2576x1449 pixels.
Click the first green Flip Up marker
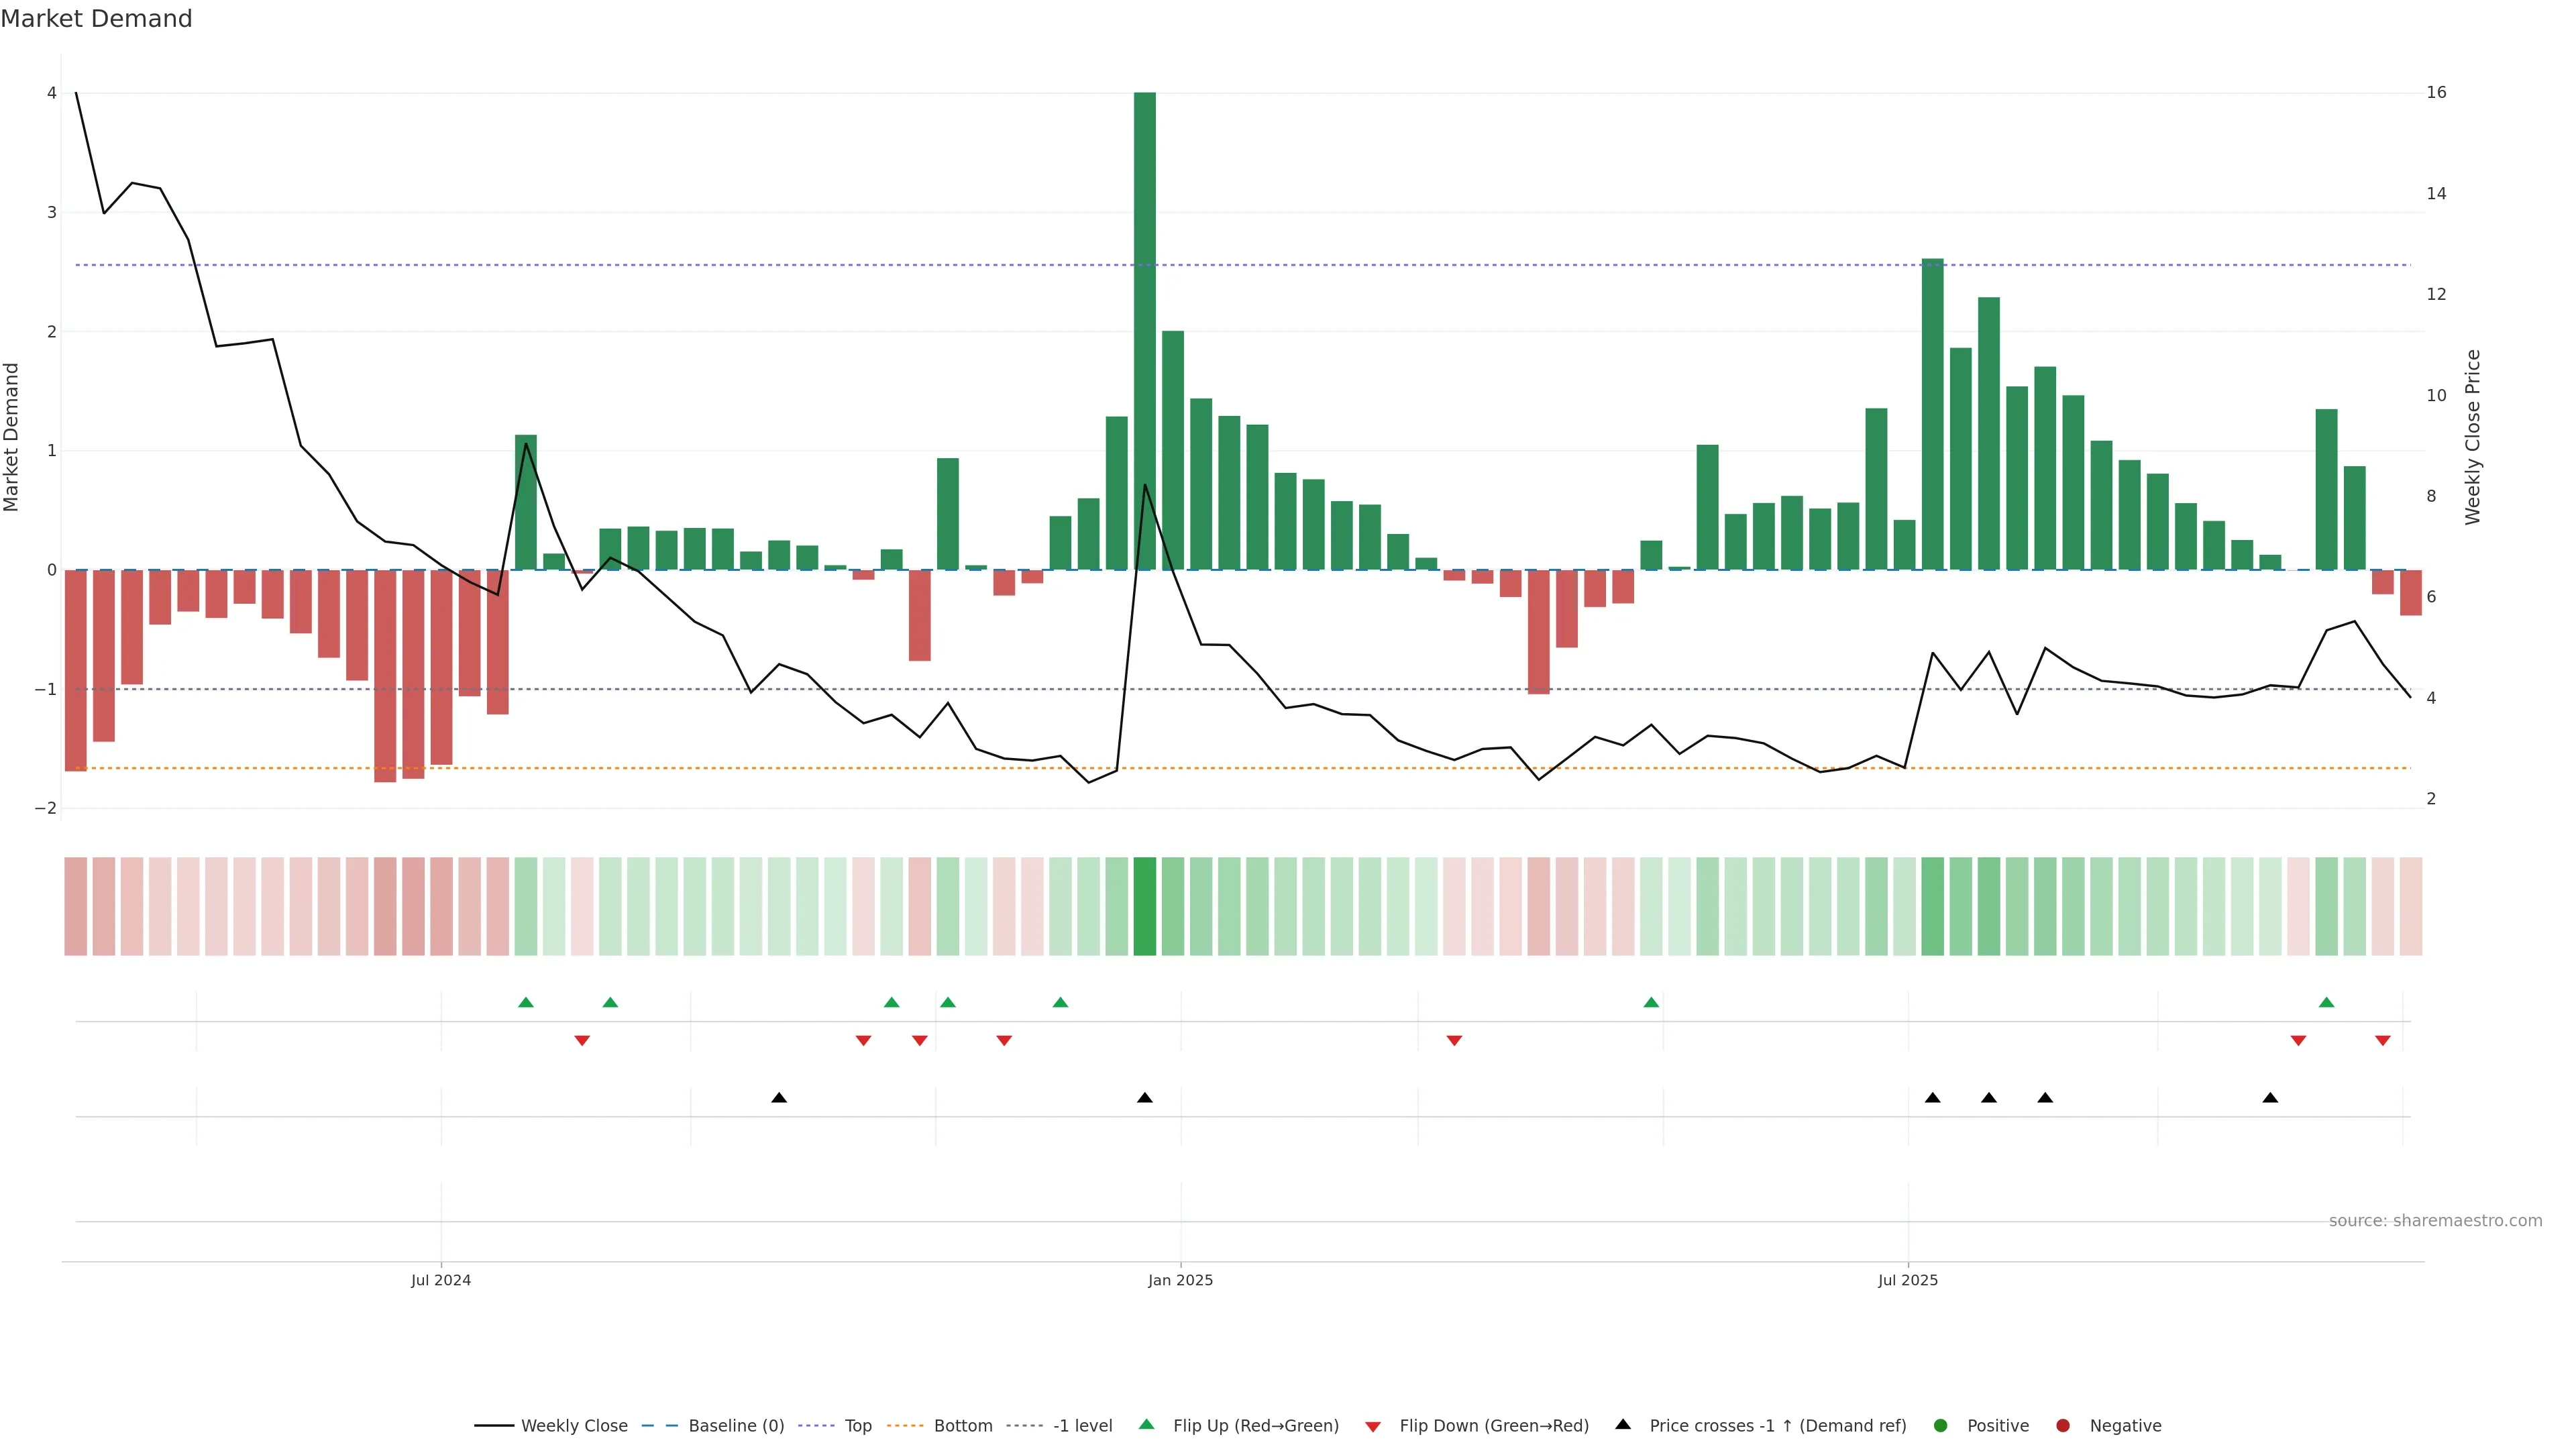click(526, 1002)
